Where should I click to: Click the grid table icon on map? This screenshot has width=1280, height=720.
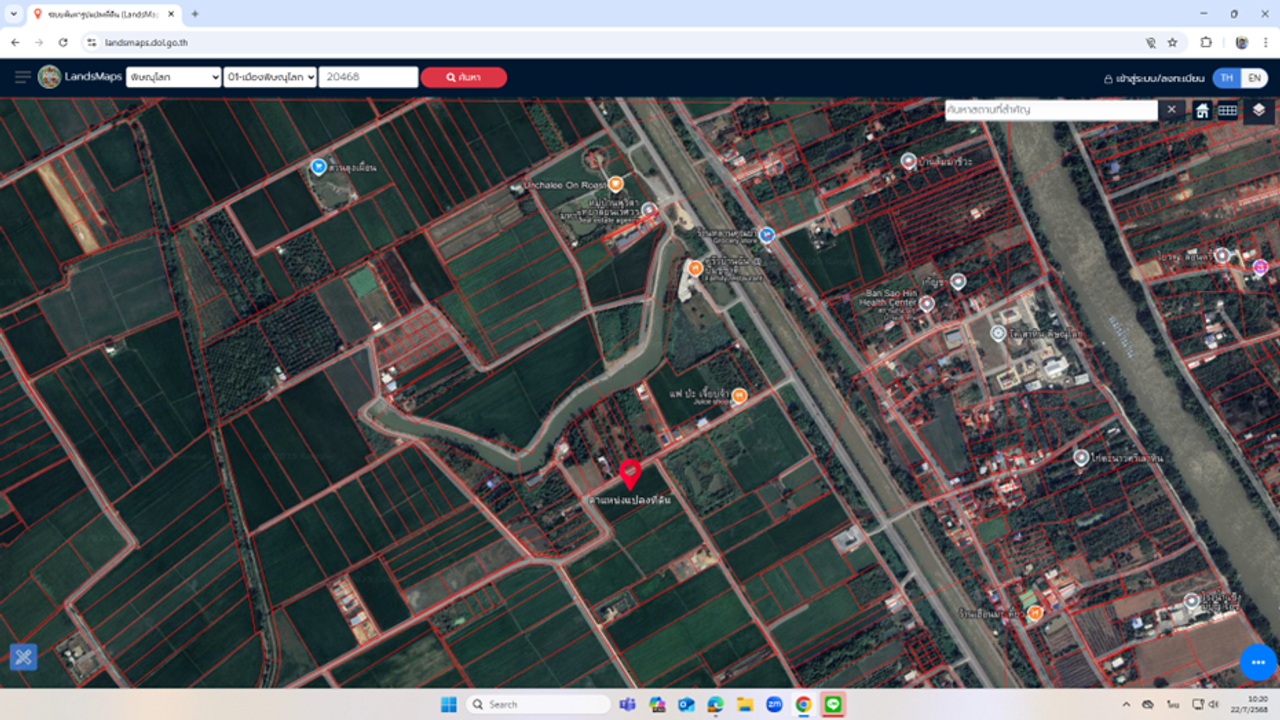(x=1227, y=111)
